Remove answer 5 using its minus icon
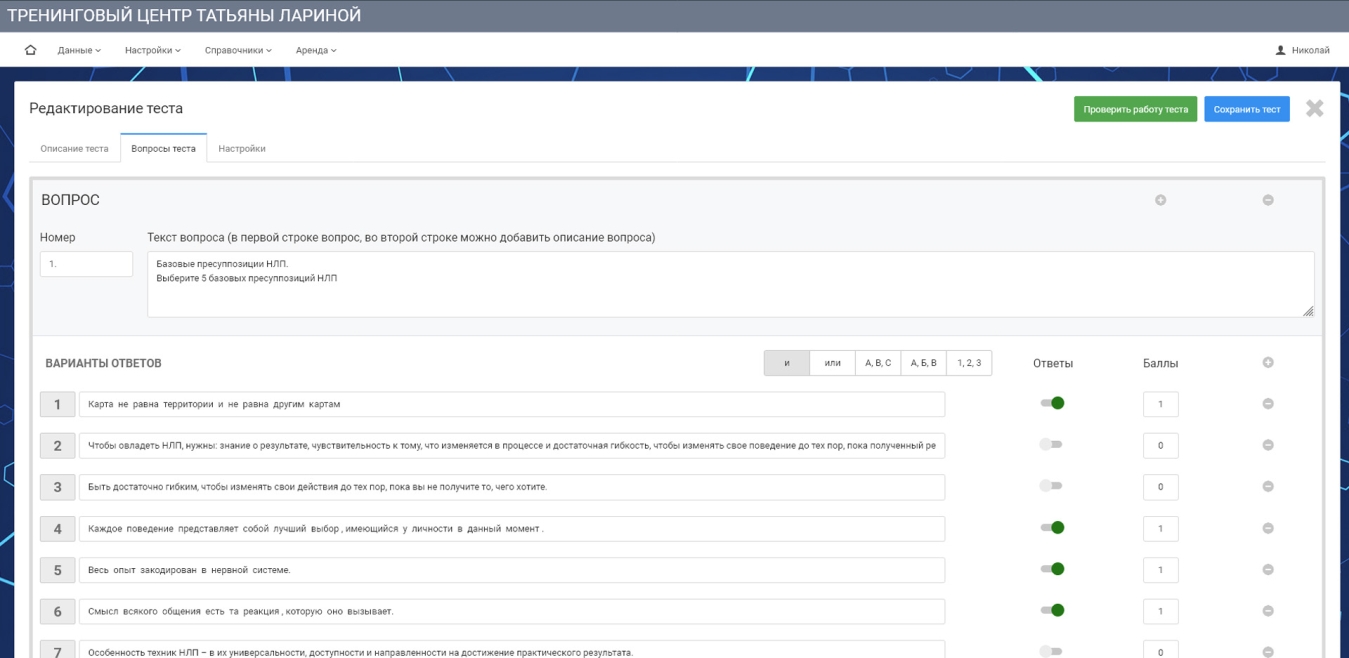The image size is (1349, 658). [1267, 570]
